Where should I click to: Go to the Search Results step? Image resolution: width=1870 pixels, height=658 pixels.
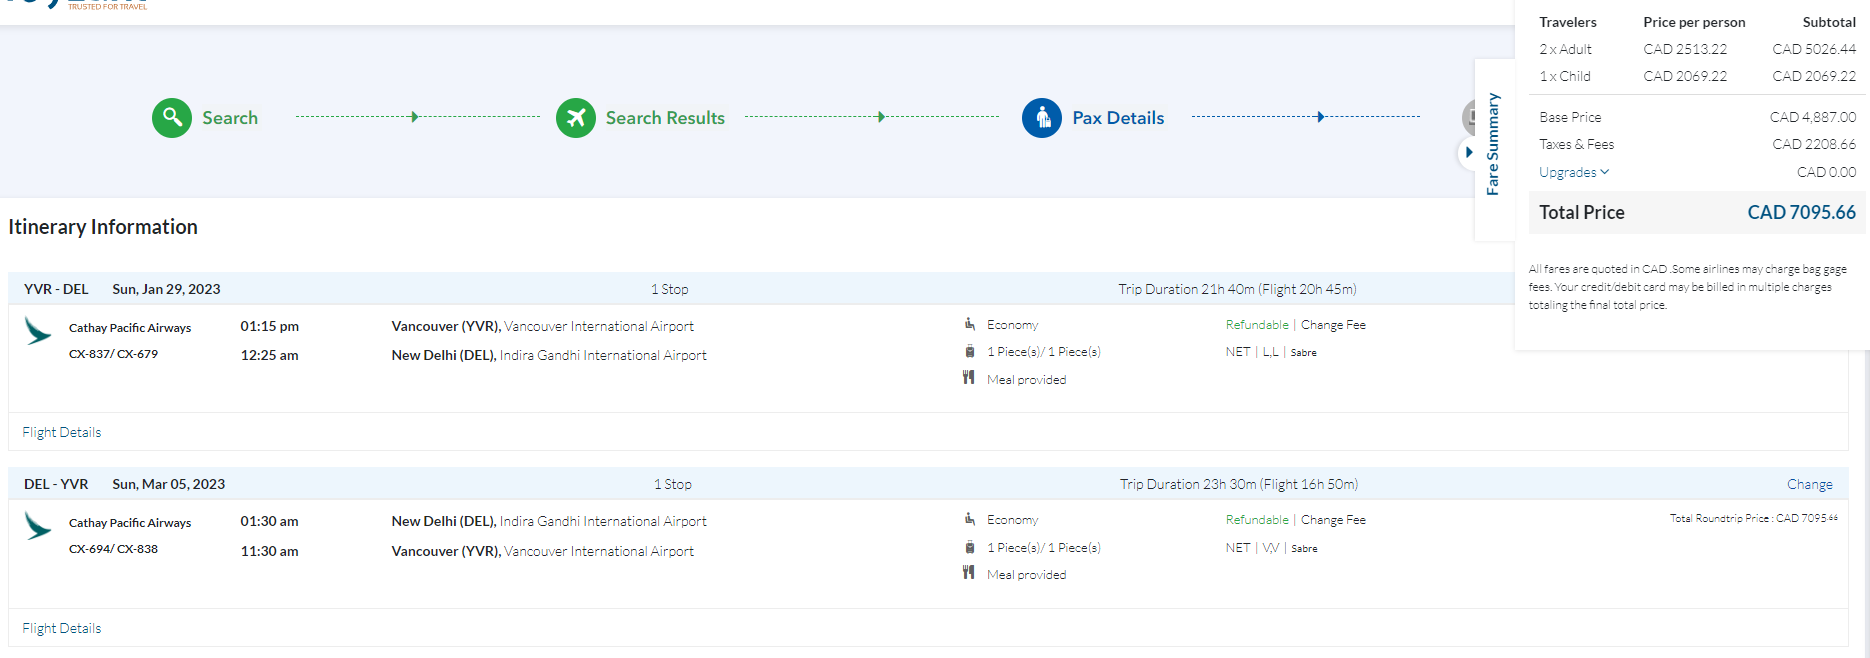click(665, 118)
